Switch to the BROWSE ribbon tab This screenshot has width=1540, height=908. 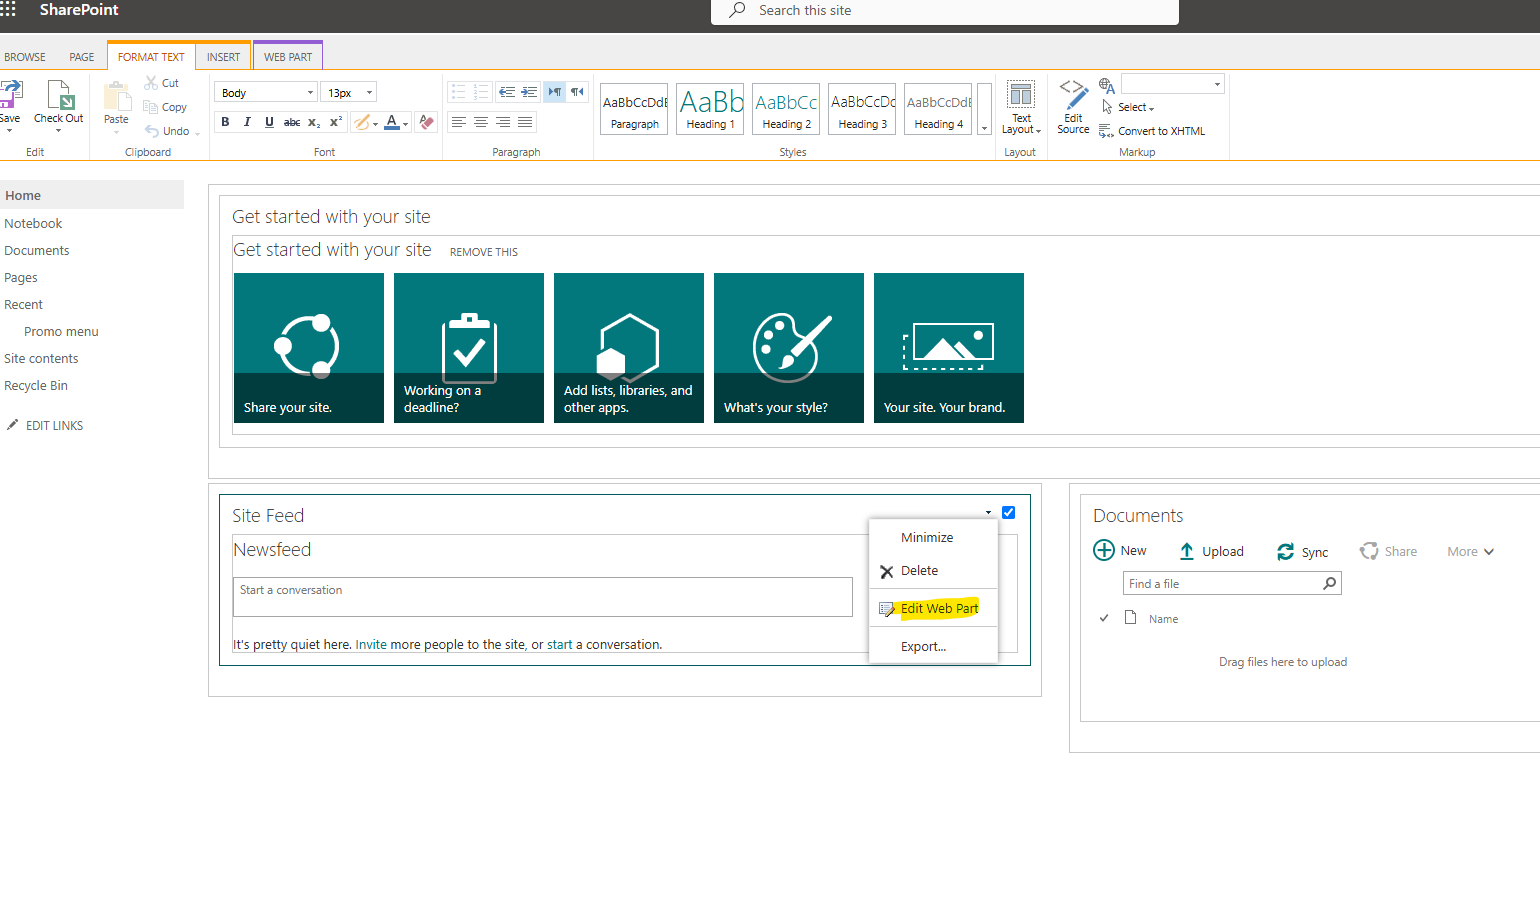(25, 57)
